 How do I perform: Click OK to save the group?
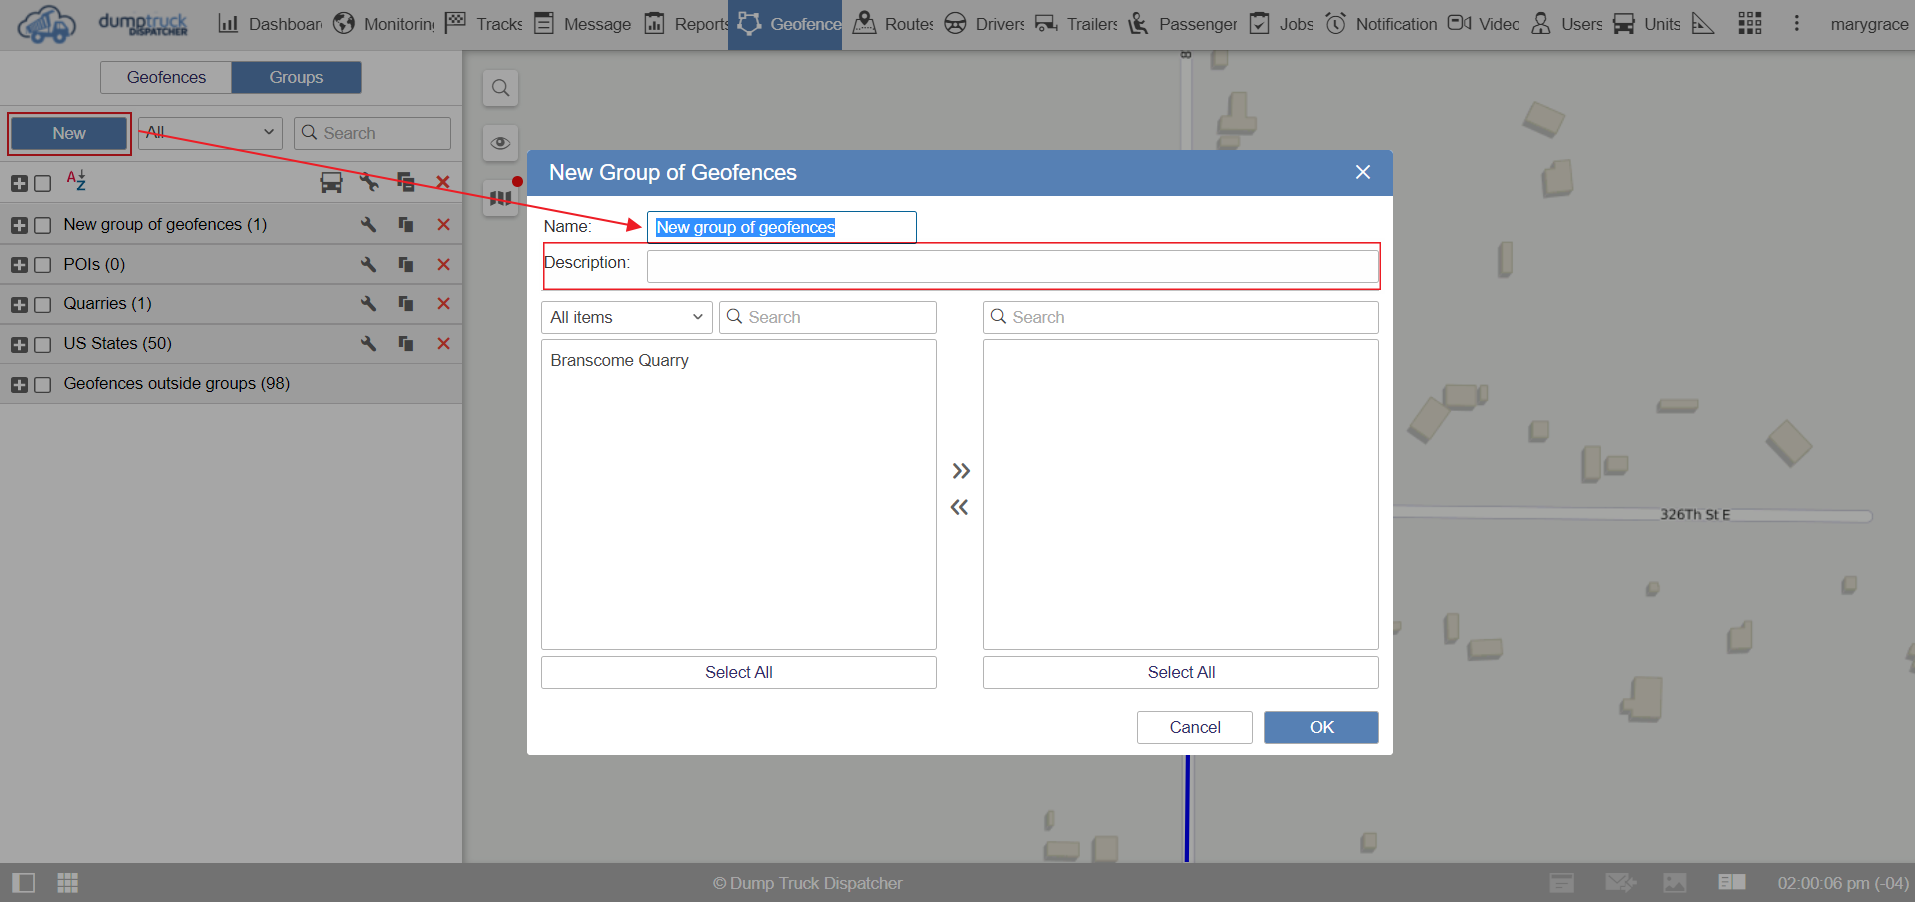pos(1320,728)
